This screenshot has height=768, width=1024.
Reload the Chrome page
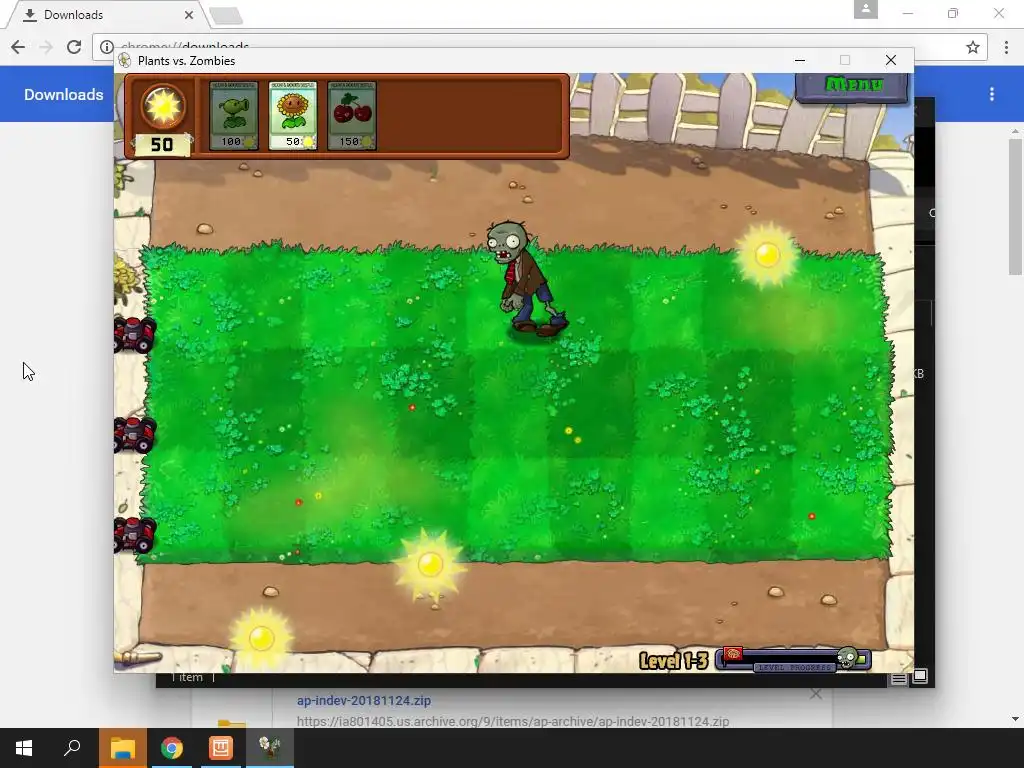pyautogui.click(x=74, y=47)
